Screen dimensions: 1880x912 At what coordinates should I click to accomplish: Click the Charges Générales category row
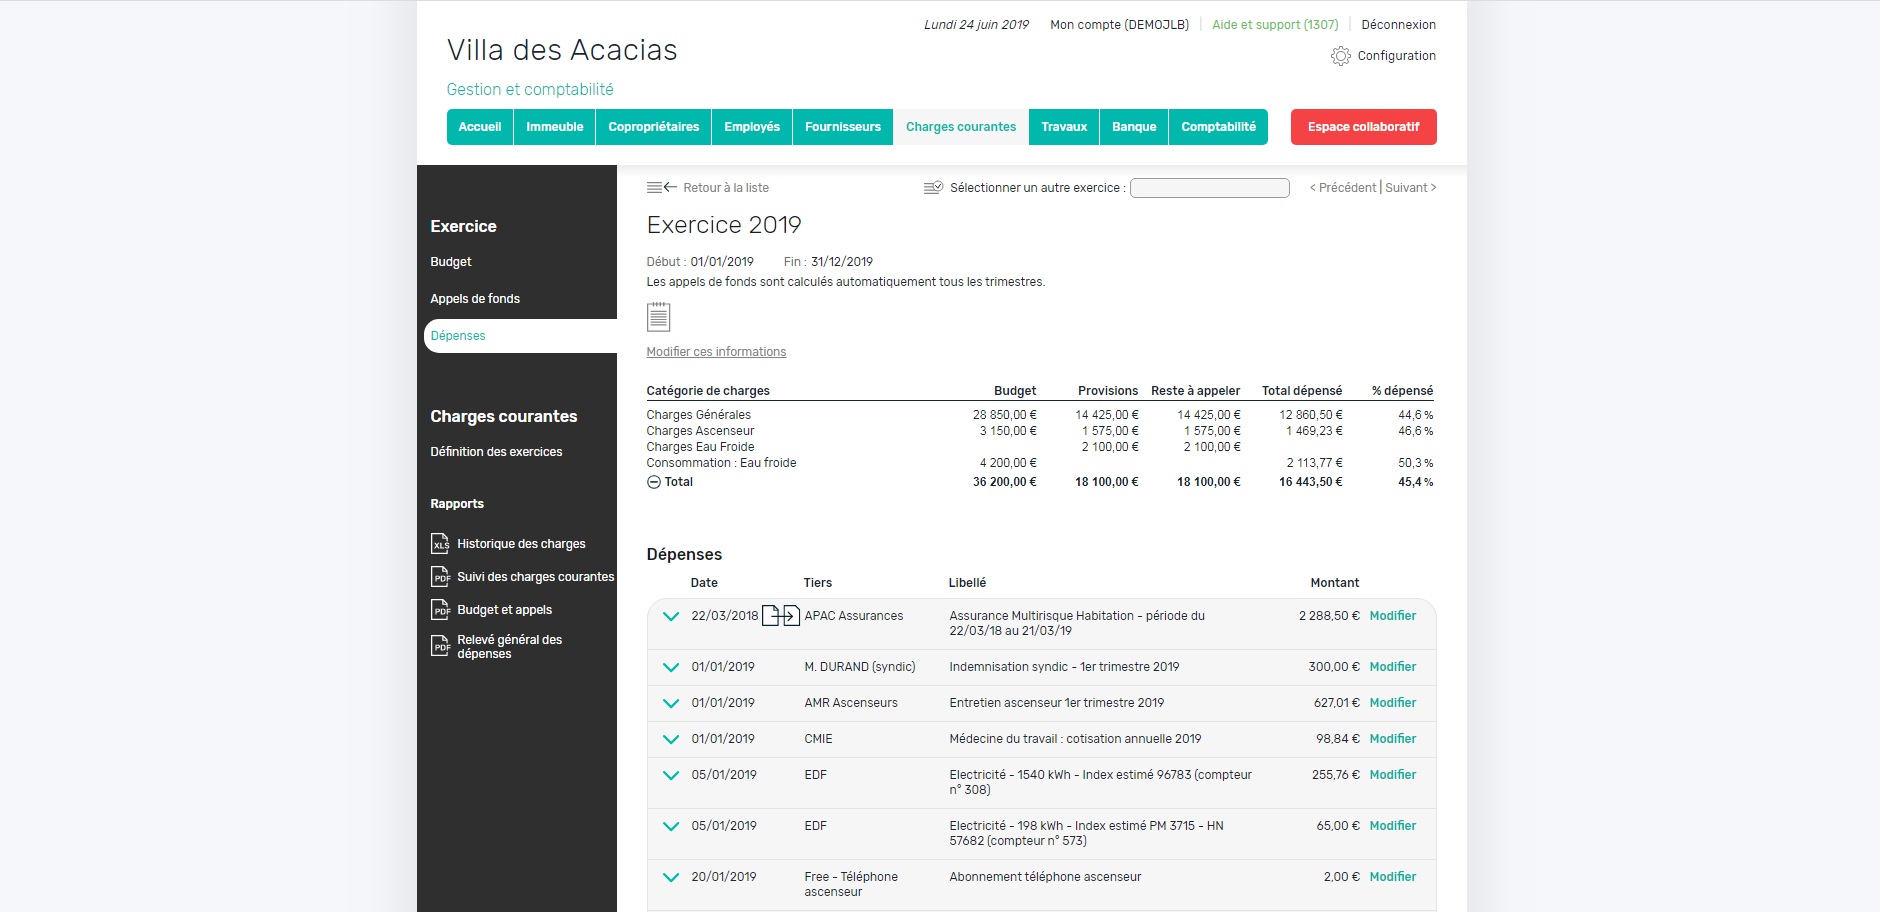click(x=1040, y=415)
